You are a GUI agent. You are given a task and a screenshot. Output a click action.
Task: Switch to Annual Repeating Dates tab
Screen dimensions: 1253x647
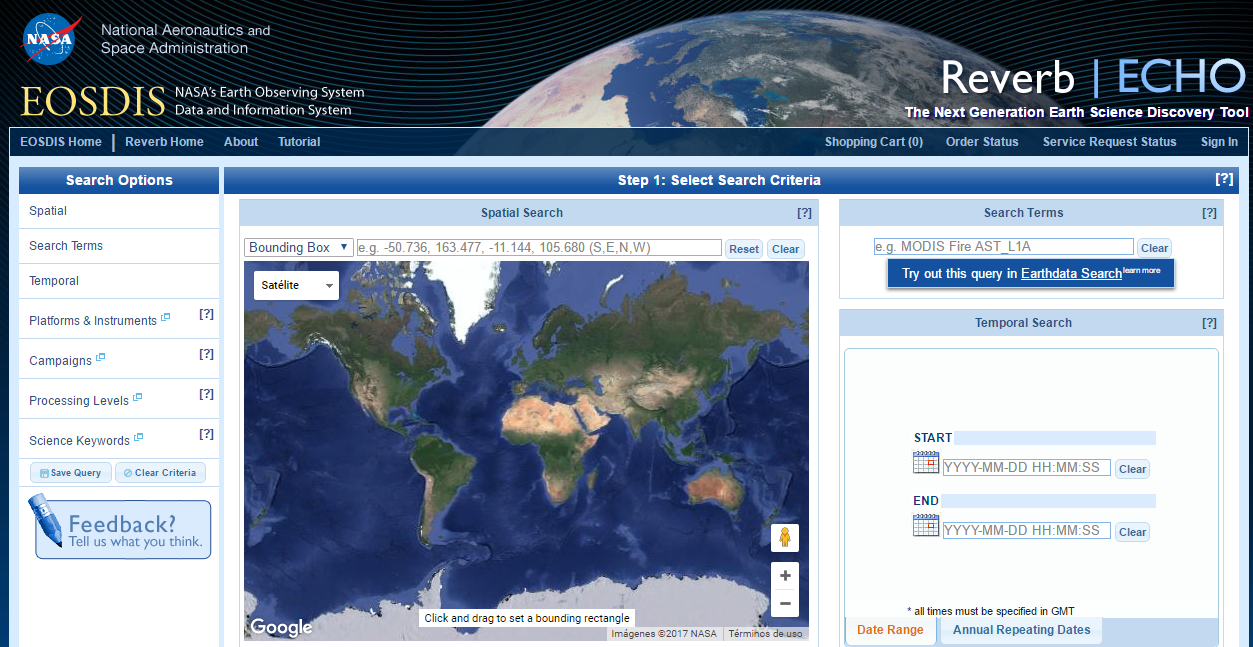[1021, 630]
